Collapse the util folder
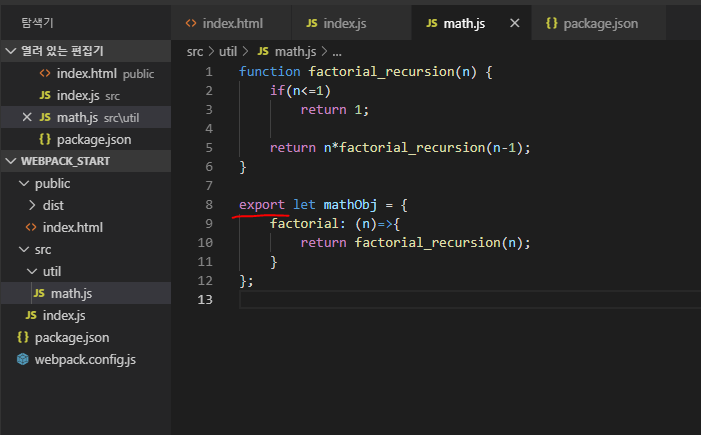This screenshot has width=701, height=435. tap(33, 271)
